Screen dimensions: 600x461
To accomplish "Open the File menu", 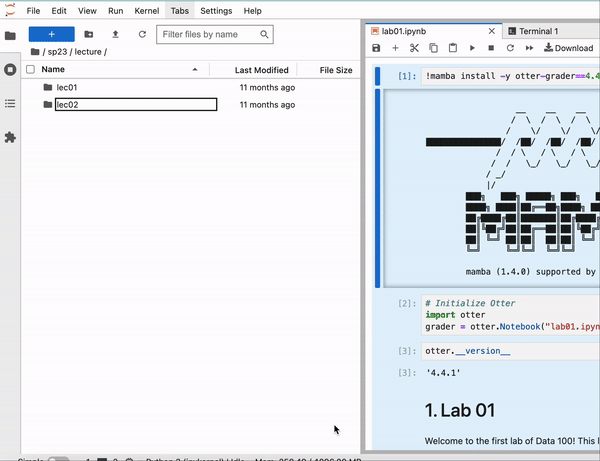I will (33, 11).
